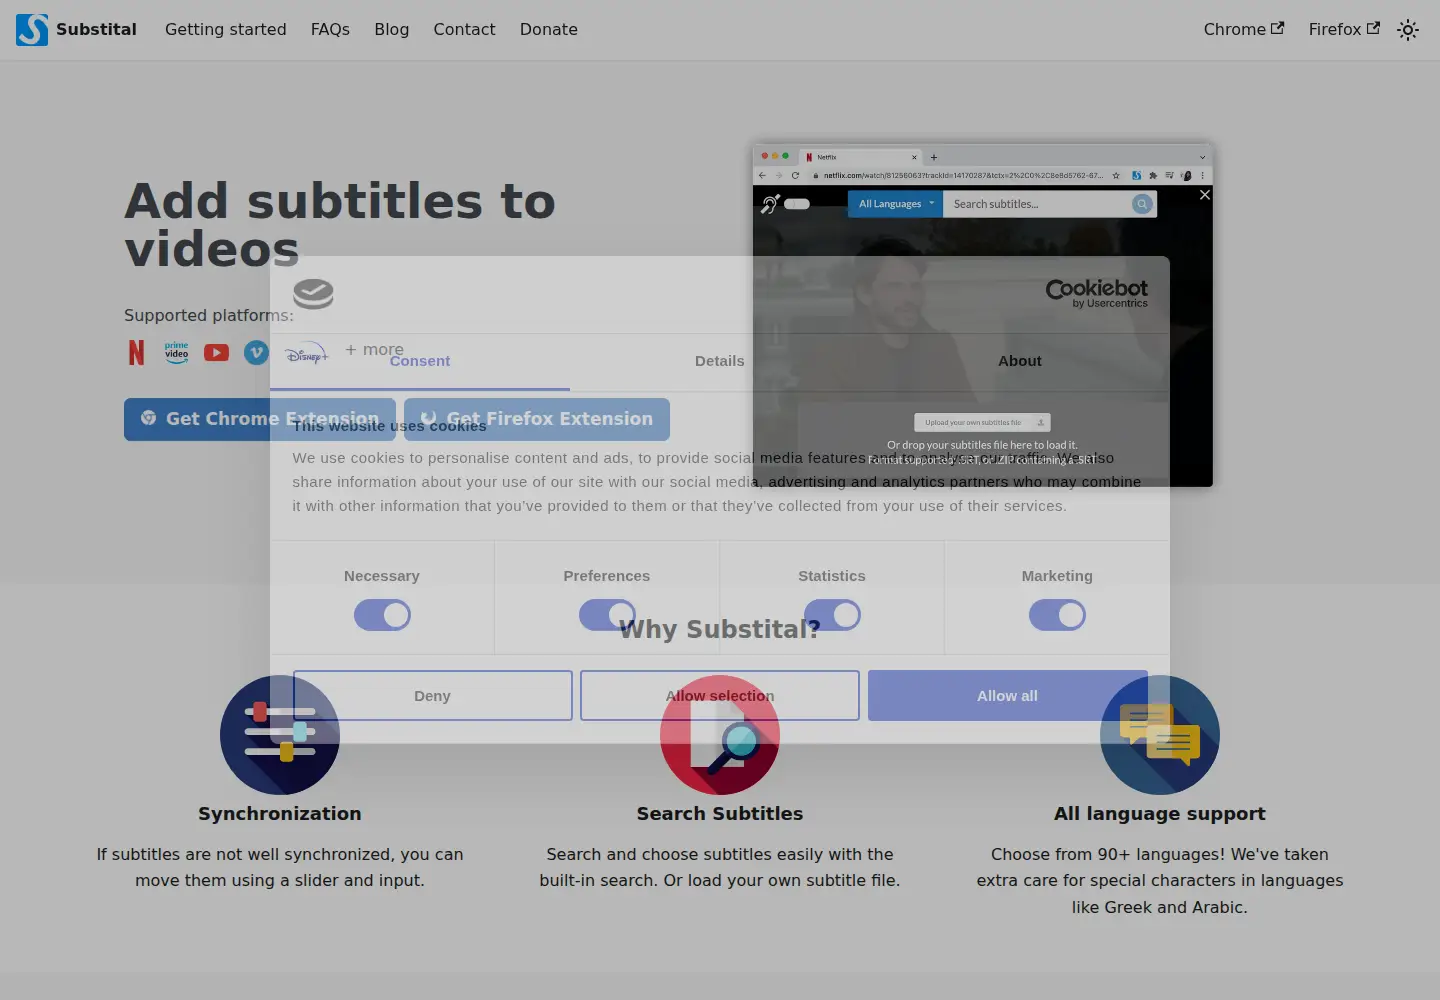Click the Get Chrome Extension button

click(260, 419)
